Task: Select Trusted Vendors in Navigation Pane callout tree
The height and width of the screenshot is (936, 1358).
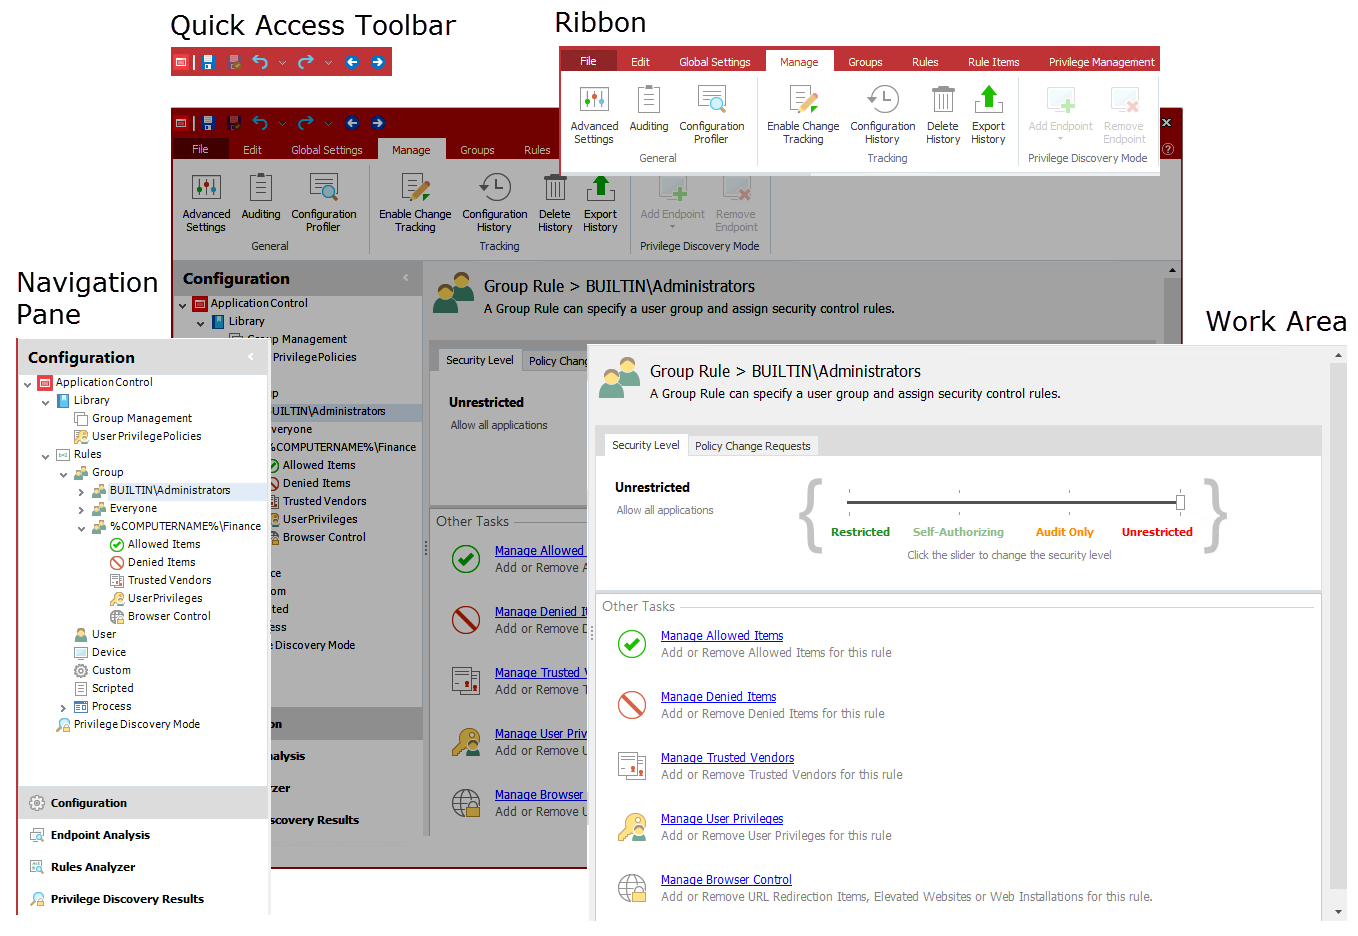Action: pyautogui.click(x=170, y=580)
